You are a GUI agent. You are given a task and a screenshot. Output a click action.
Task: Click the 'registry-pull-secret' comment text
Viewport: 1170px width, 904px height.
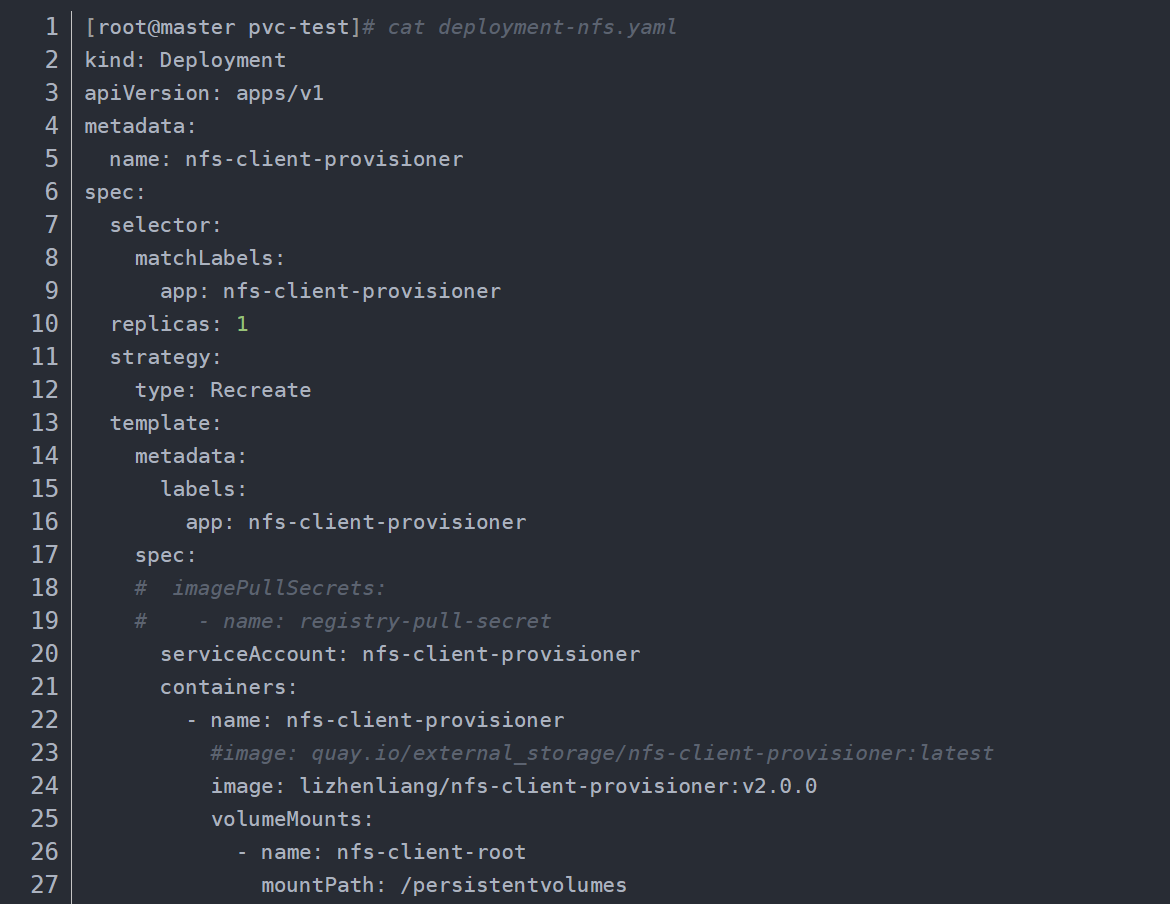click(425, 621)
